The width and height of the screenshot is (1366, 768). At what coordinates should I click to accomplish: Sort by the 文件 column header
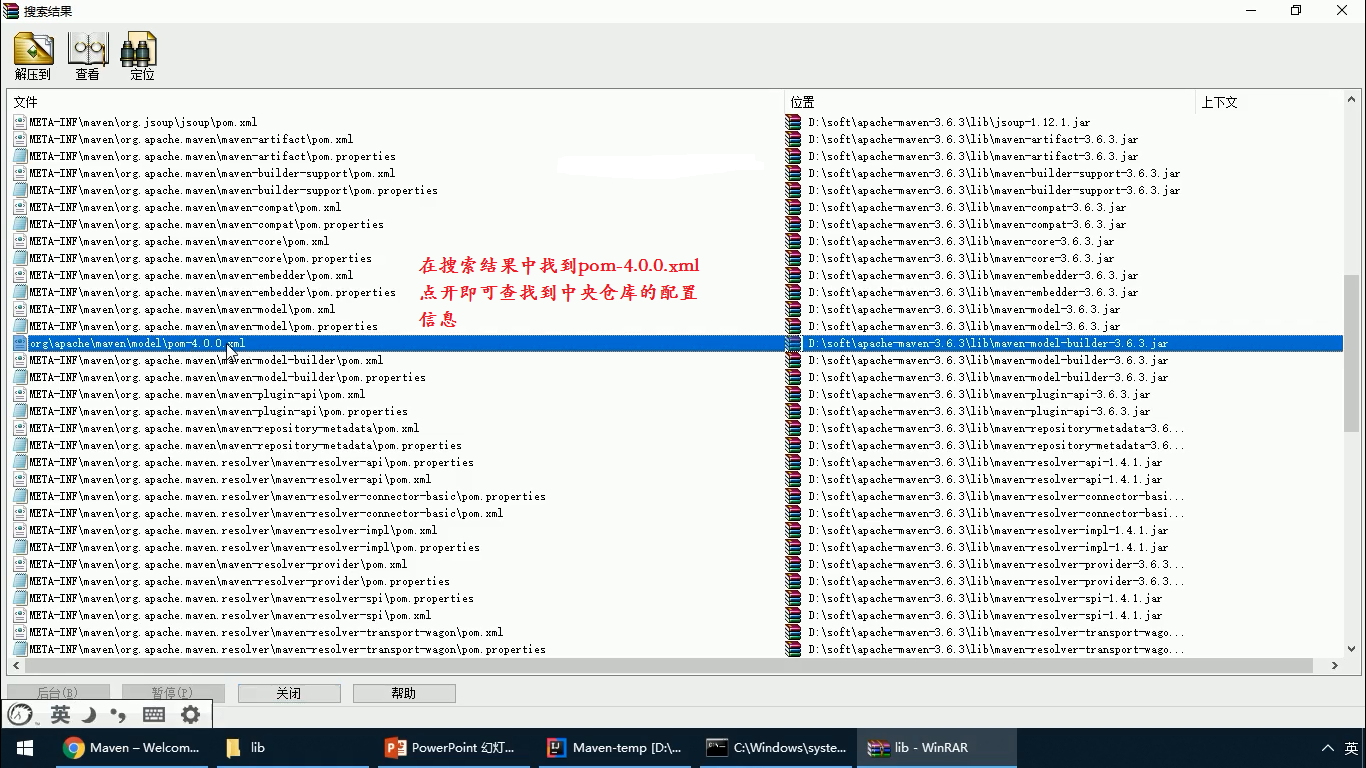pyautogui.click(x=396, y=102)
